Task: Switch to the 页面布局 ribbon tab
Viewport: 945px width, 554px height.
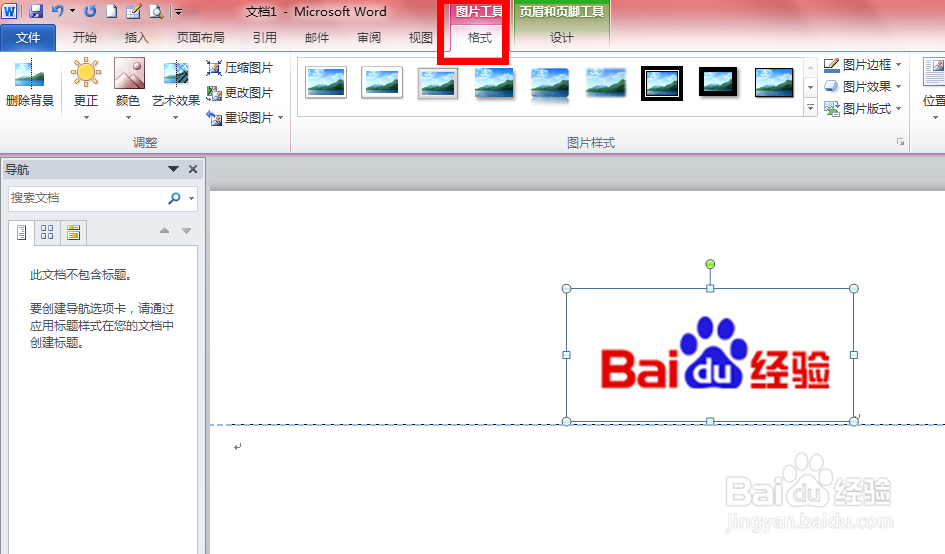Action: click(x=200, y=37)
